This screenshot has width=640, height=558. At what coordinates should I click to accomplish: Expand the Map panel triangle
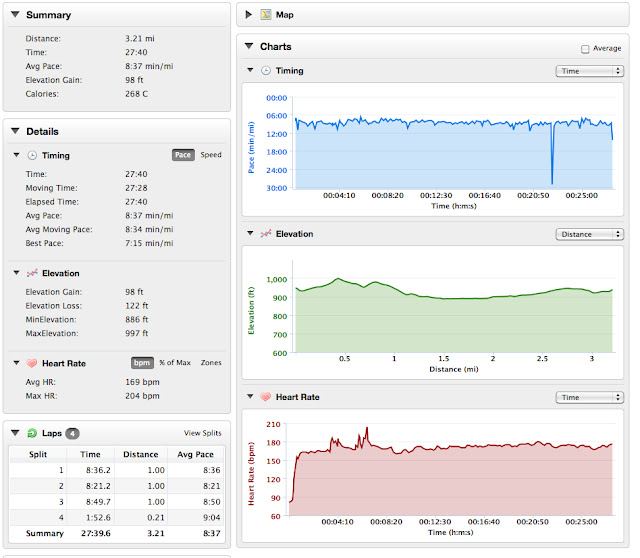tap(249, 15)
